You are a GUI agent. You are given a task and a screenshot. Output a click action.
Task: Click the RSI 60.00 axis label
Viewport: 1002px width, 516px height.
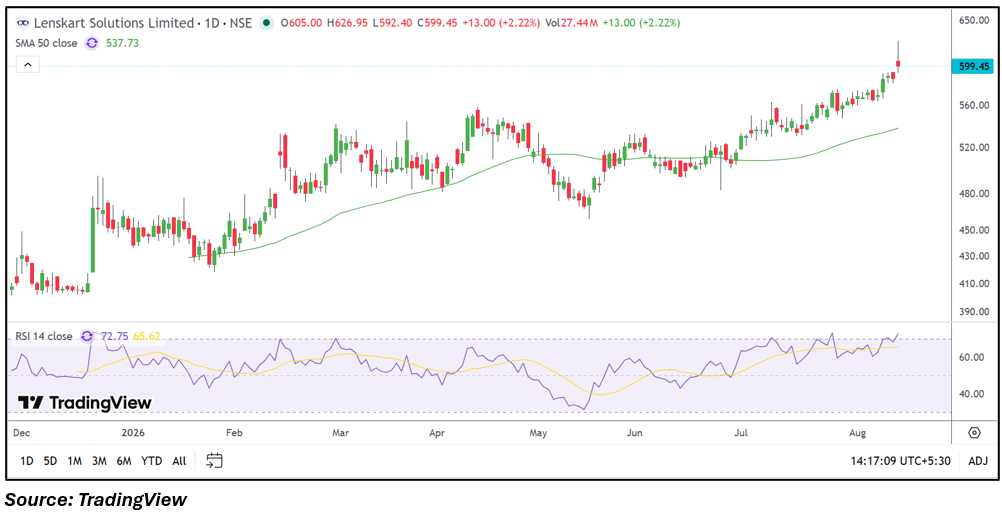[x=971, y=357]
